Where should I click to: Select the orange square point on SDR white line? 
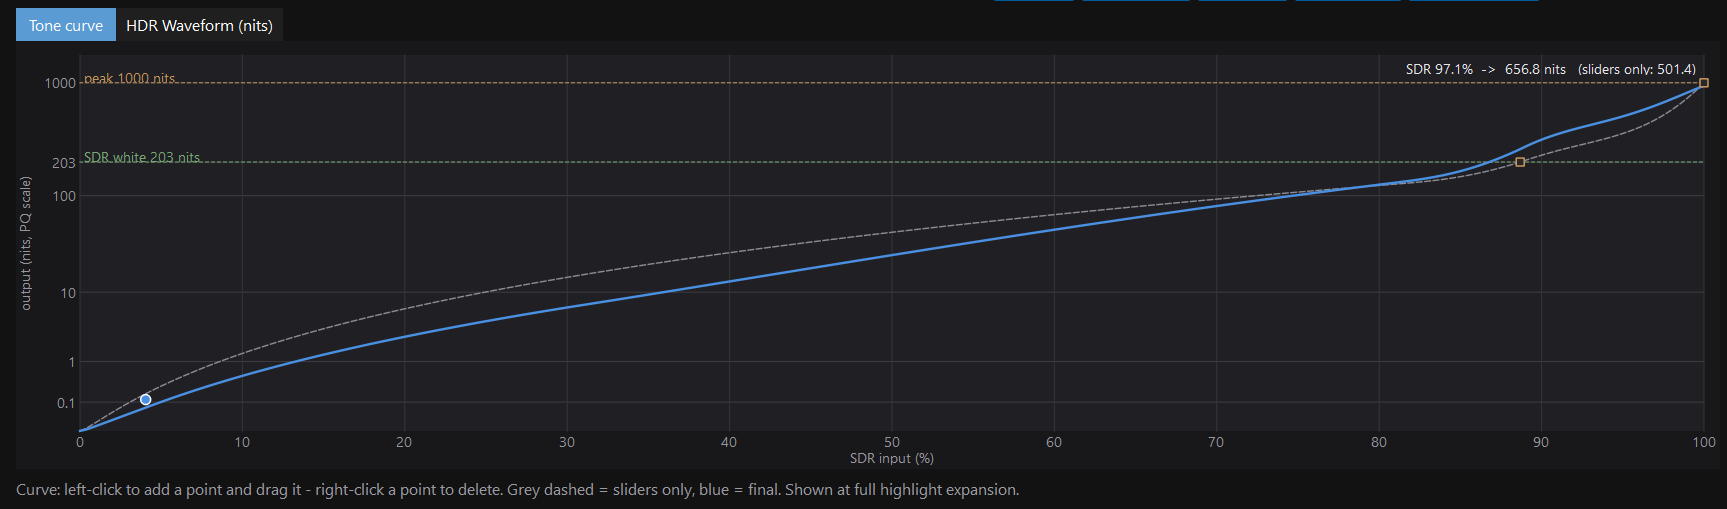(1520, 162)
